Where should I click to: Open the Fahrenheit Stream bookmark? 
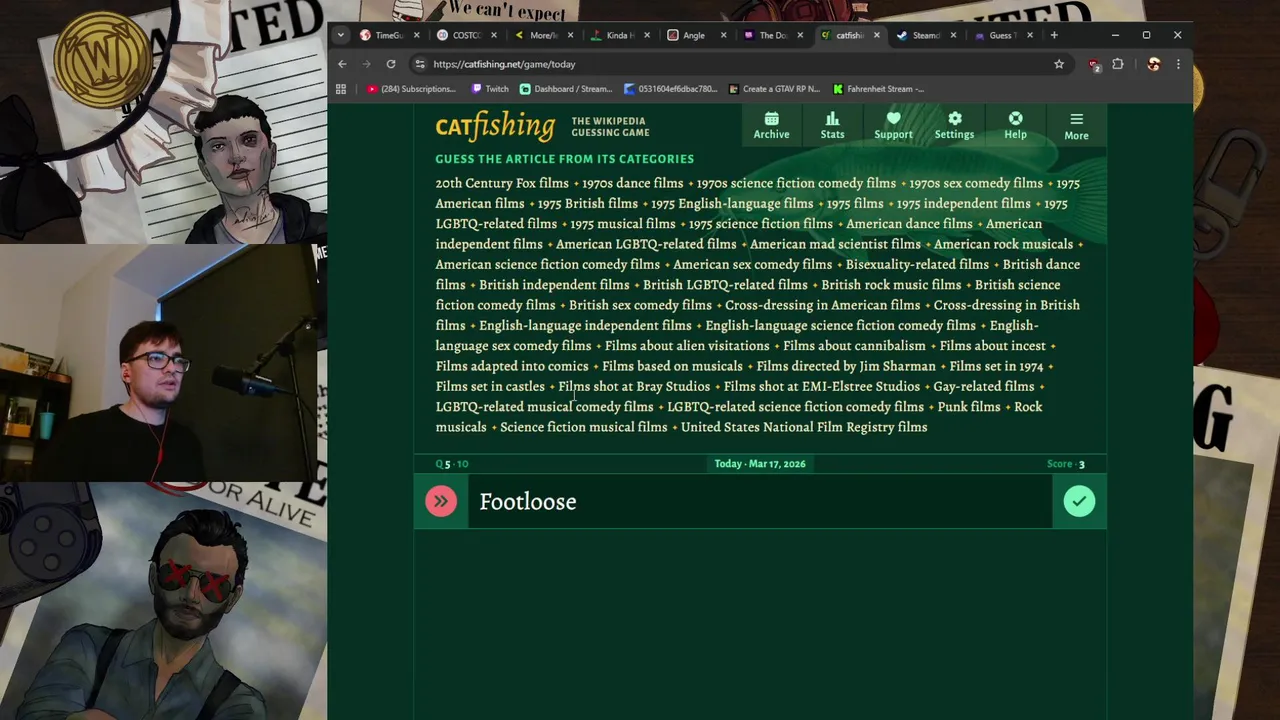point(878,89)
